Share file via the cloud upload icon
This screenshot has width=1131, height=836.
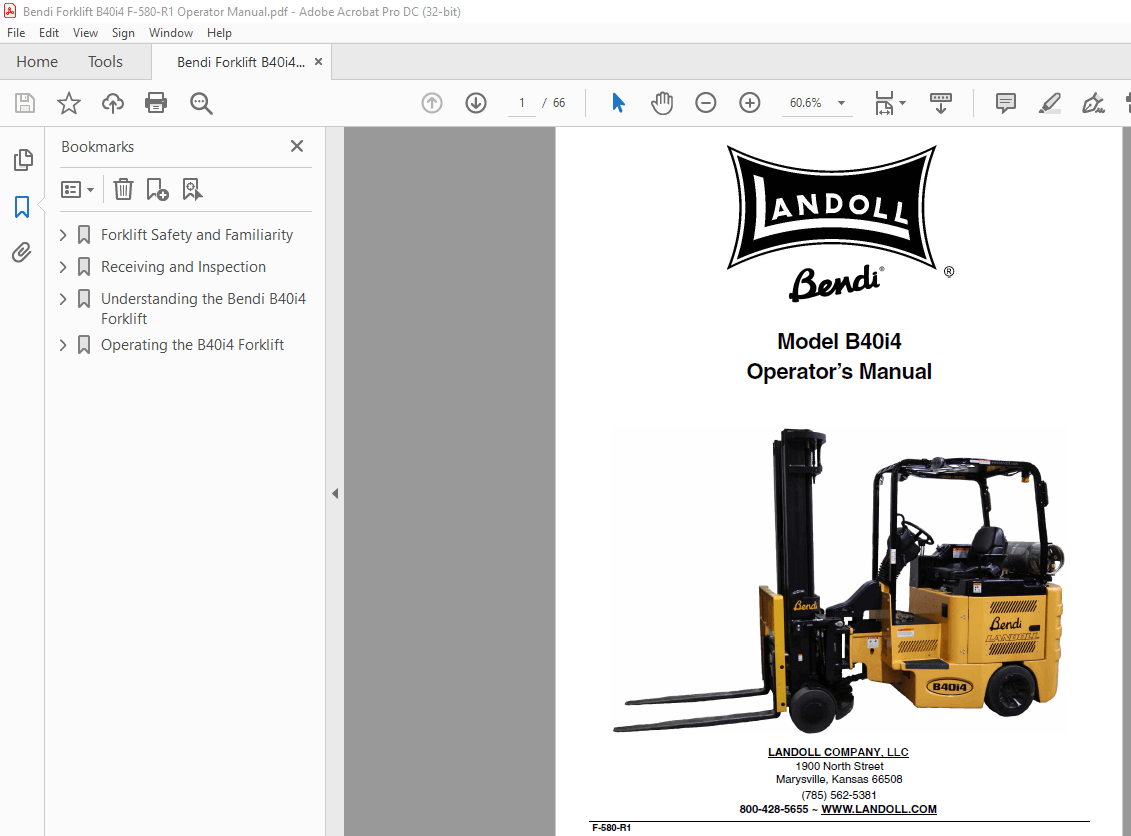pos(112,102)
